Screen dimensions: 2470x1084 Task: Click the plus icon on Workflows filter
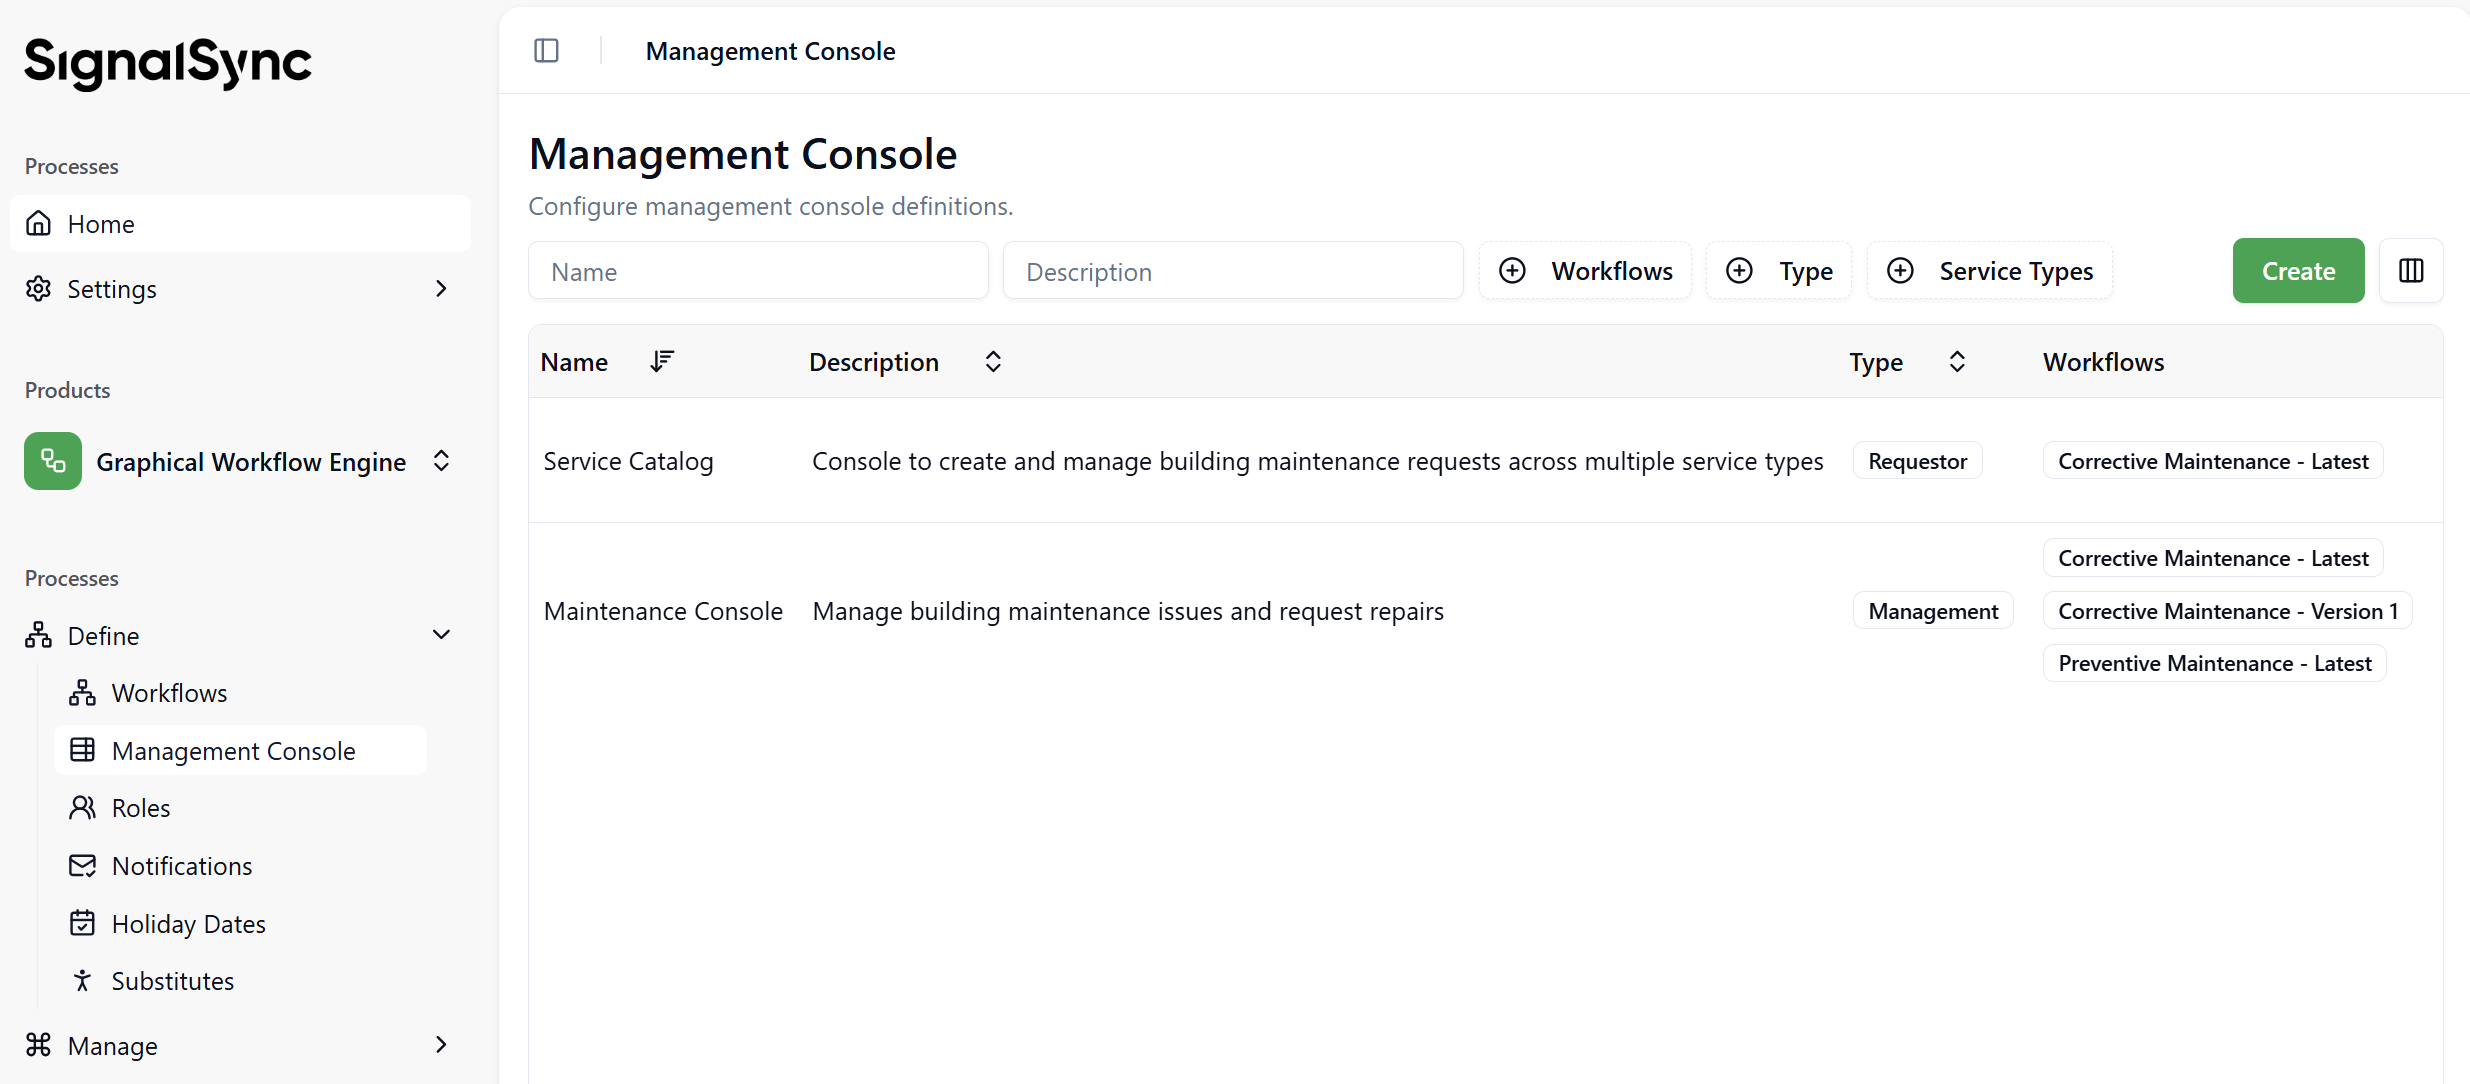[1512, 270]
